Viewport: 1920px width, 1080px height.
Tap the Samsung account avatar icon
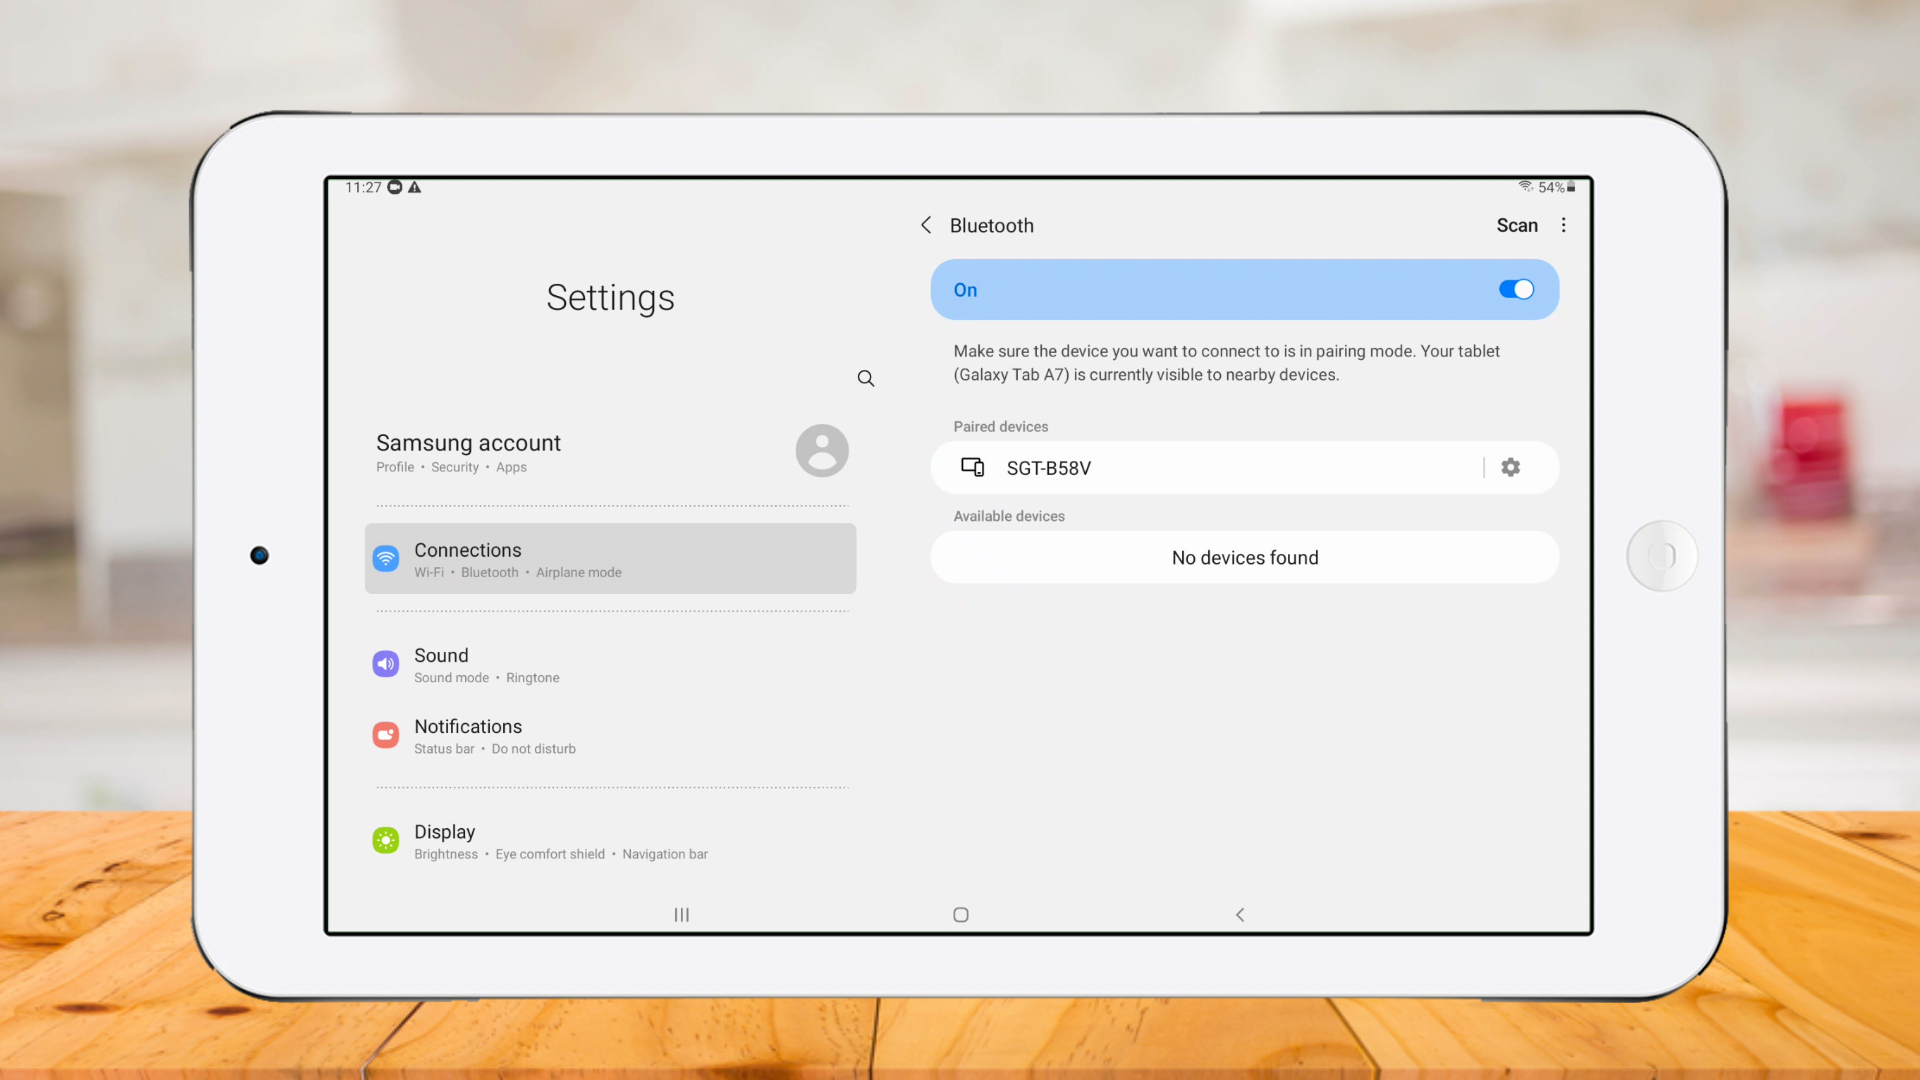click(822, 451)
